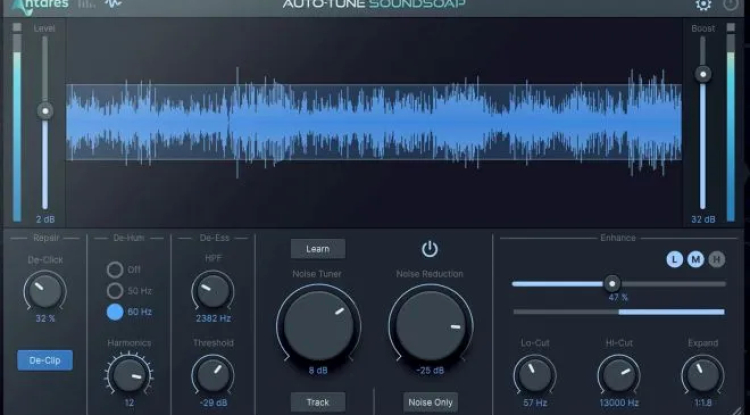Click the Harmonics knob
Viewport: 750px width, 415px height.
click(129, 375)
